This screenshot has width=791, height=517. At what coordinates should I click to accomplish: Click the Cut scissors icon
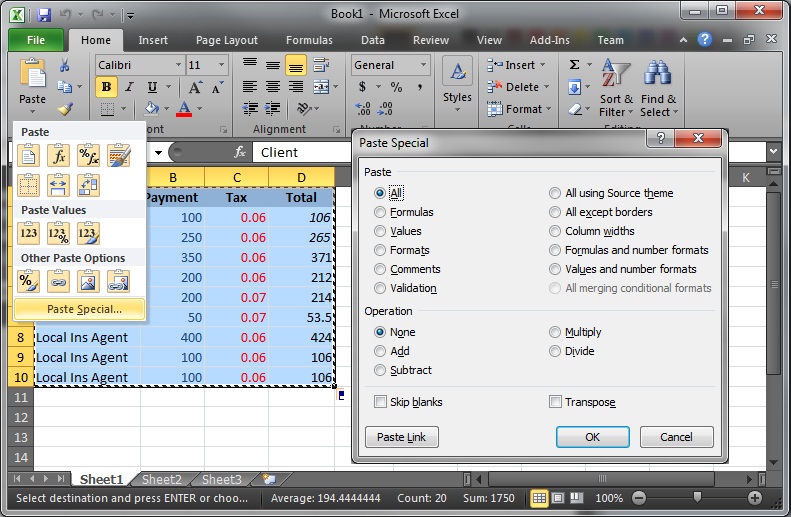(65, 65)
